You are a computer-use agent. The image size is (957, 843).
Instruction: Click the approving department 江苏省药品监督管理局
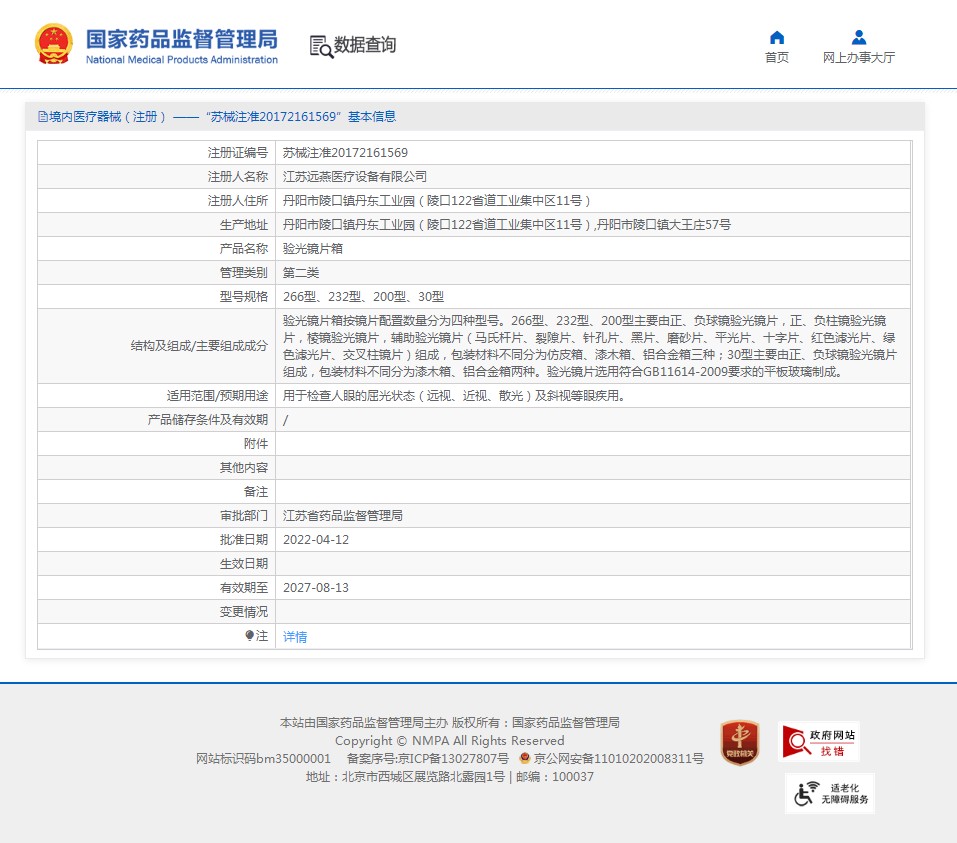(342, 516)
